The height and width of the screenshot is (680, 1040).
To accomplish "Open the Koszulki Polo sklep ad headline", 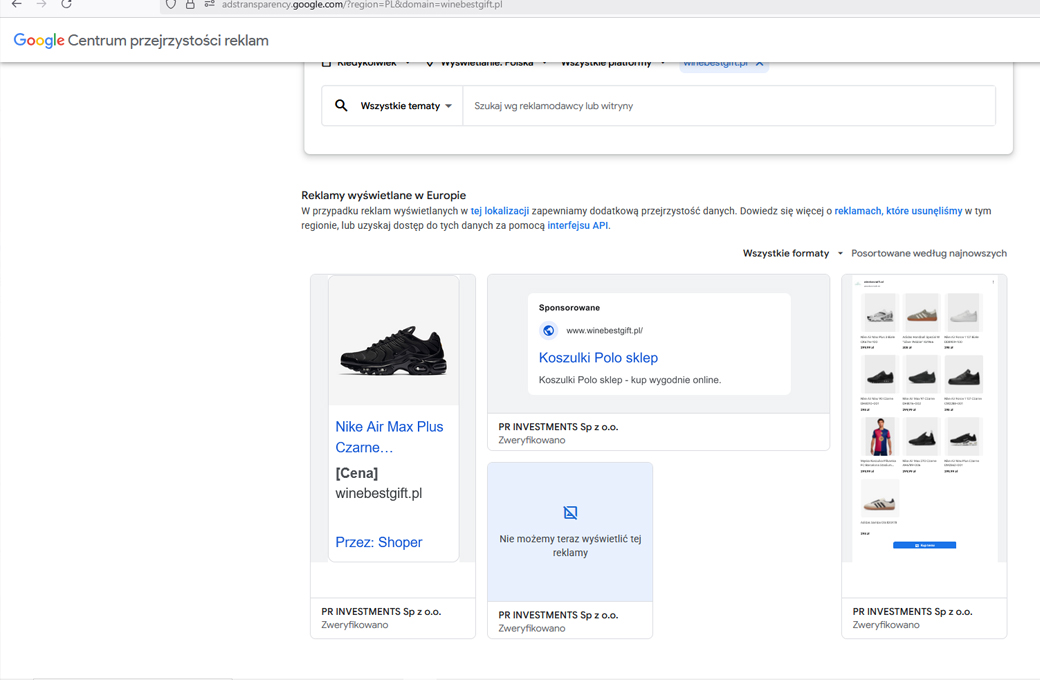I will (x=598, y=358).
